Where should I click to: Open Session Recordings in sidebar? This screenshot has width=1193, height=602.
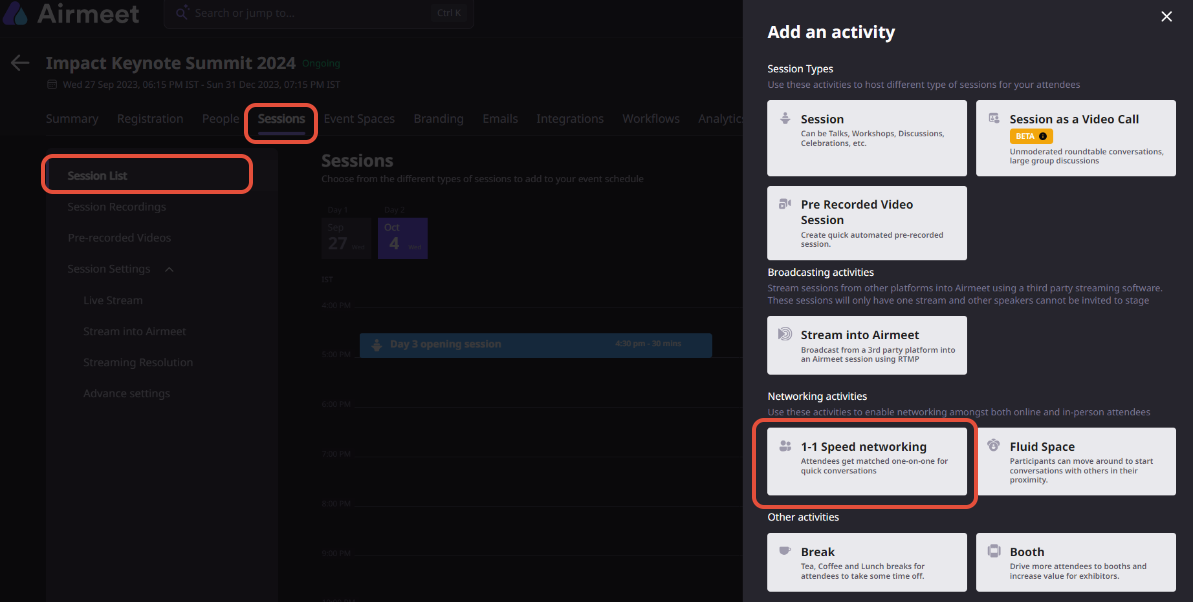tap(116, 207)
